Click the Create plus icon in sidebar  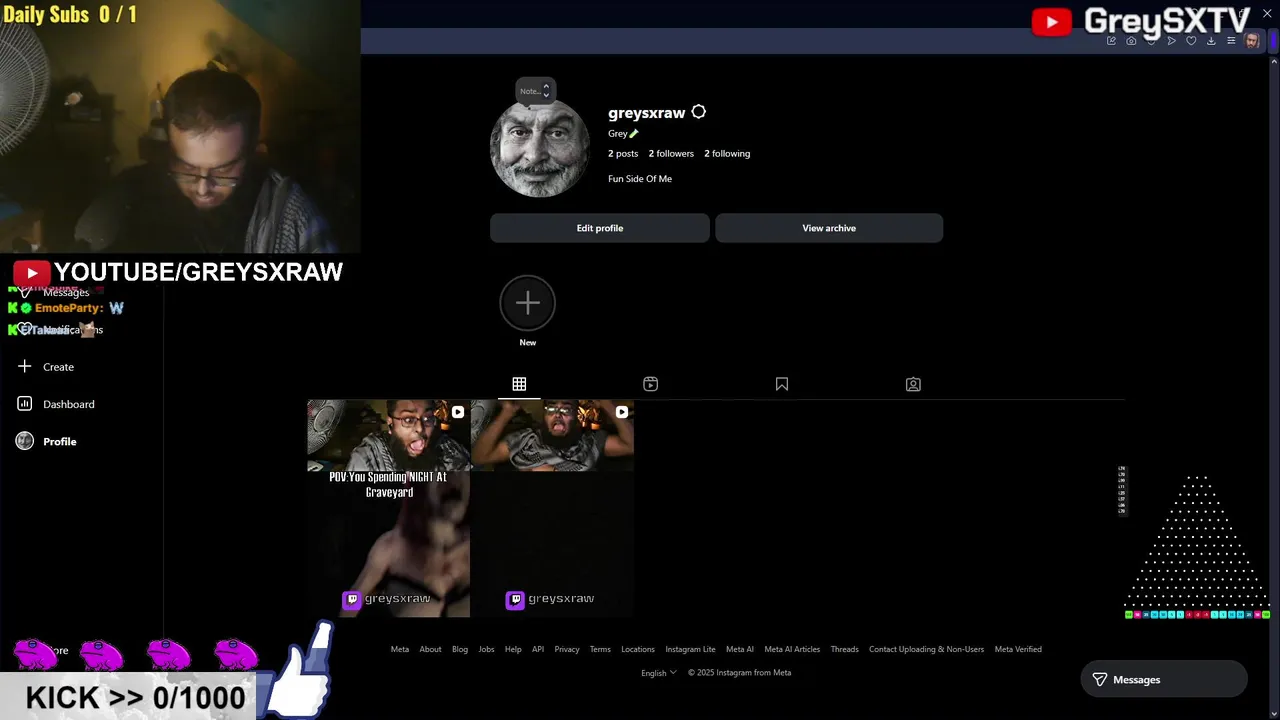[25, 367]
